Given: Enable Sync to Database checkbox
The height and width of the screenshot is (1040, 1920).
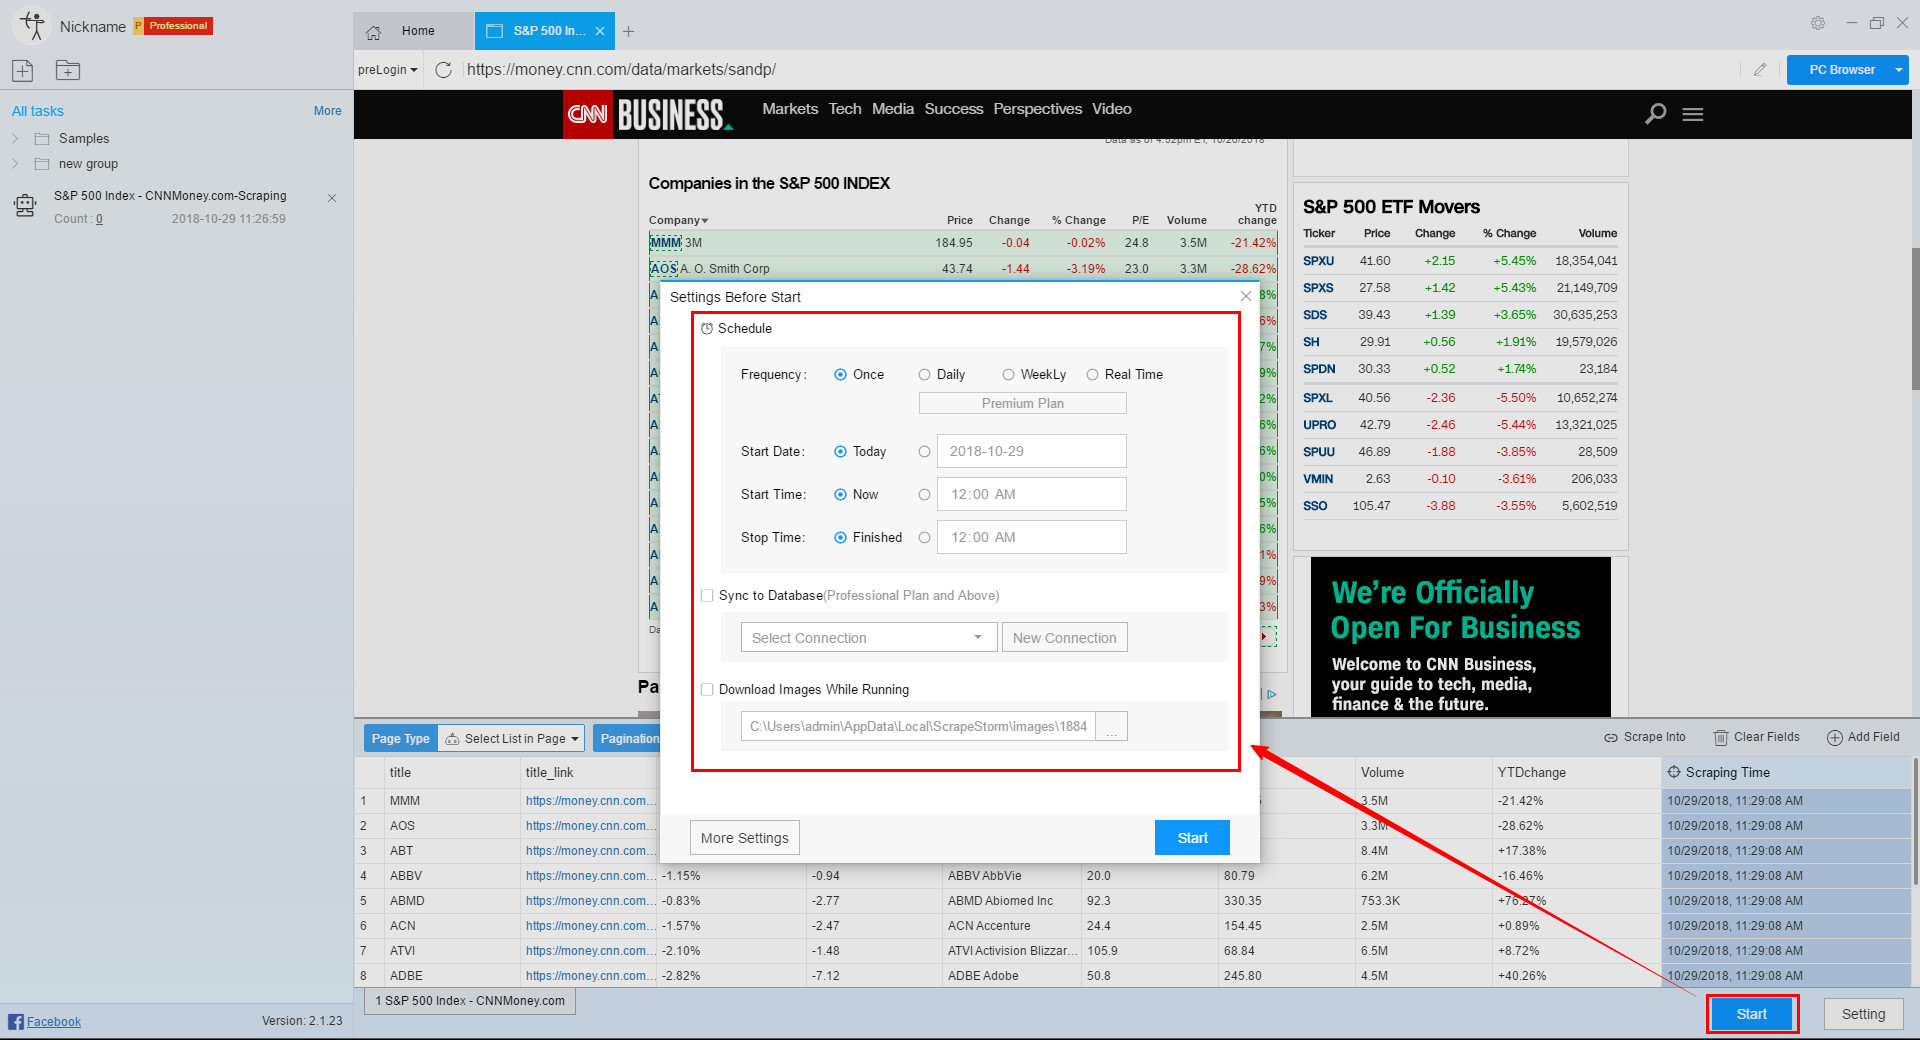Looking at the screenshot, I should pyautogui.click(x=707, y=596).
